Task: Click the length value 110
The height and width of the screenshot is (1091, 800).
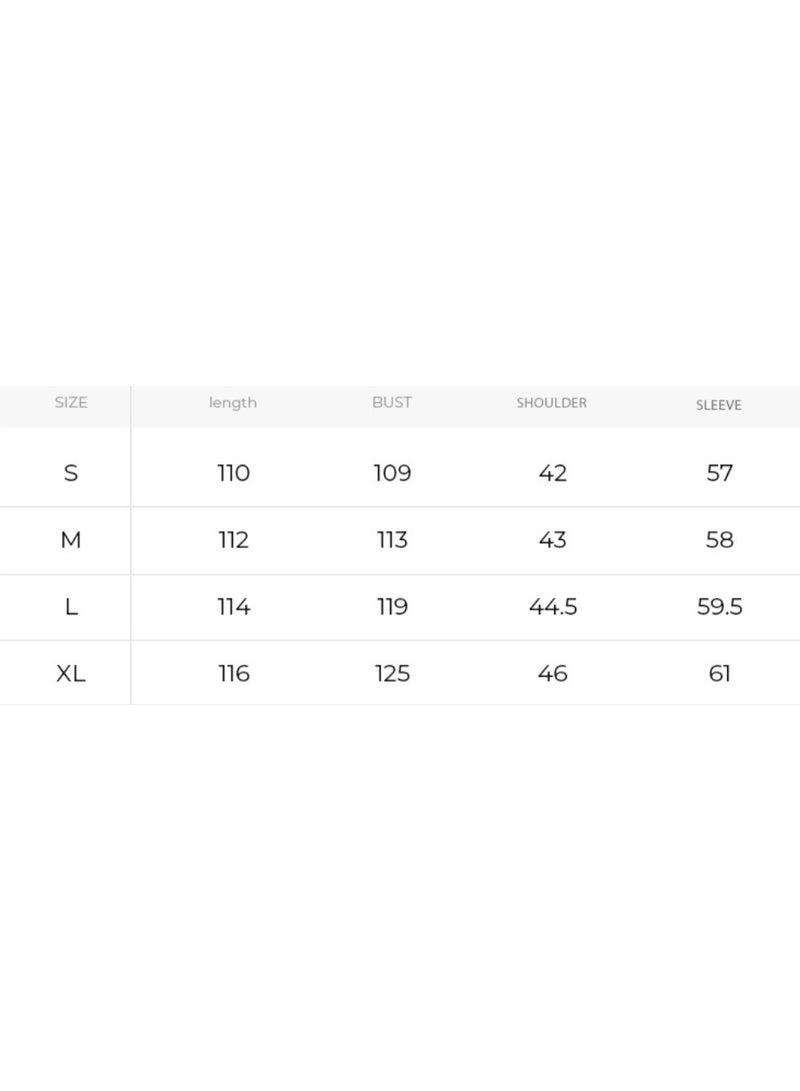Action: point(234,473)
